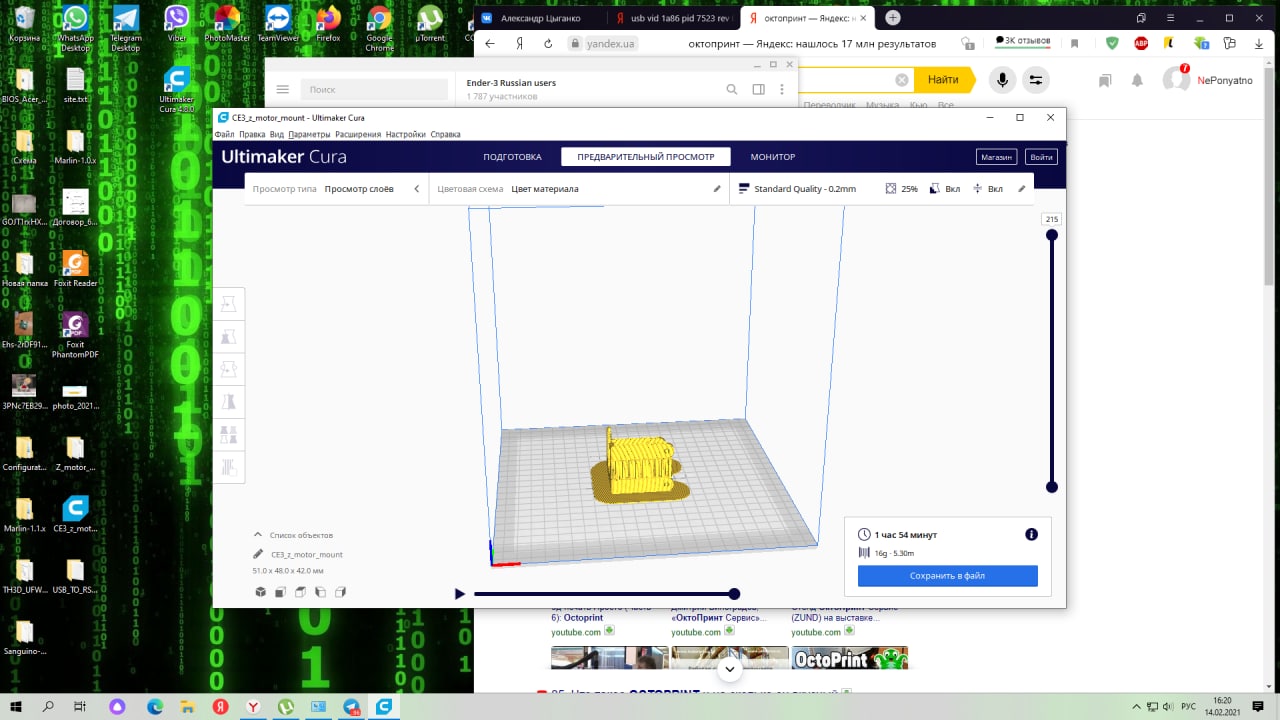Viewport: 1280px width, 720px height.
Task: Click Найти search button in Yandex
Action: [943, 80]
